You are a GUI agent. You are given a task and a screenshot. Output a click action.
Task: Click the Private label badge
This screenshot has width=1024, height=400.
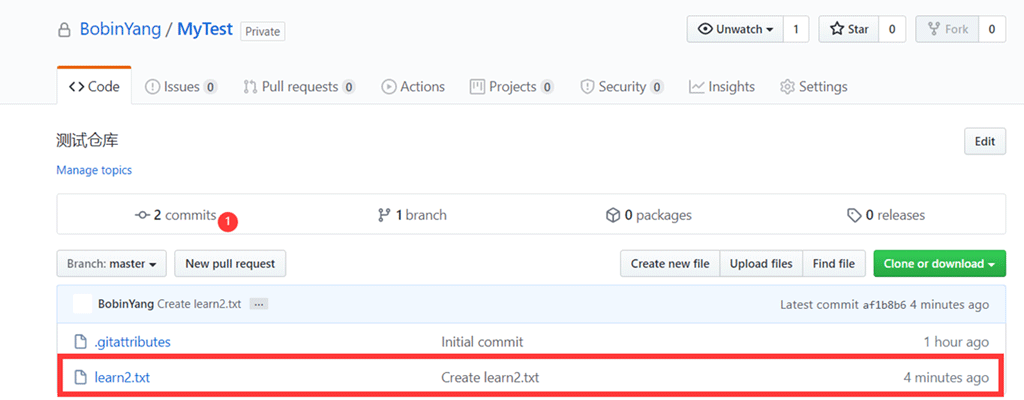[x=263, y=31]
